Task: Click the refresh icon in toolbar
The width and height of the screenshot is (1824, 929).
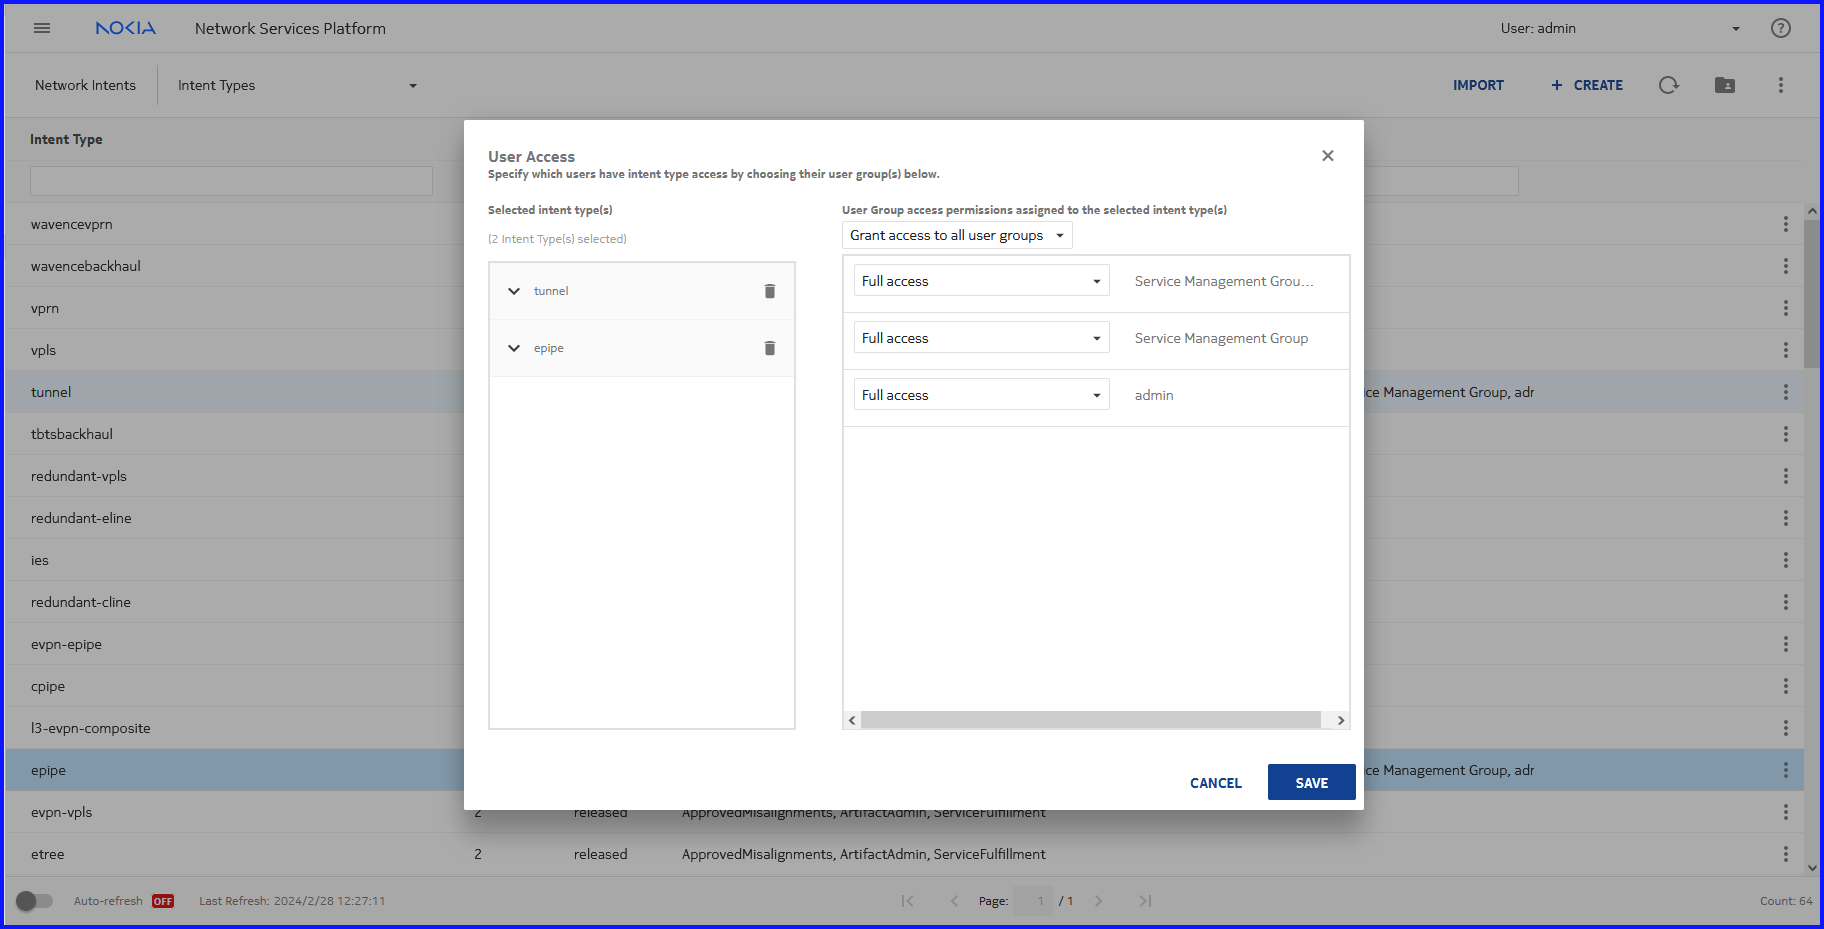Action: click(1668, 85)
